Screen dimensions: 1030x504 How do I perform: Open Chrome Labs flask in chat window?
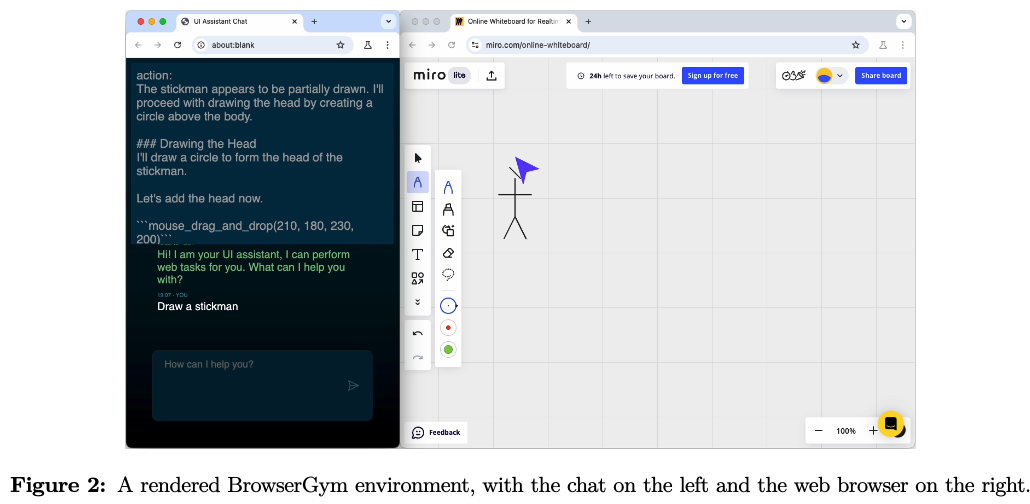point(369,45)
